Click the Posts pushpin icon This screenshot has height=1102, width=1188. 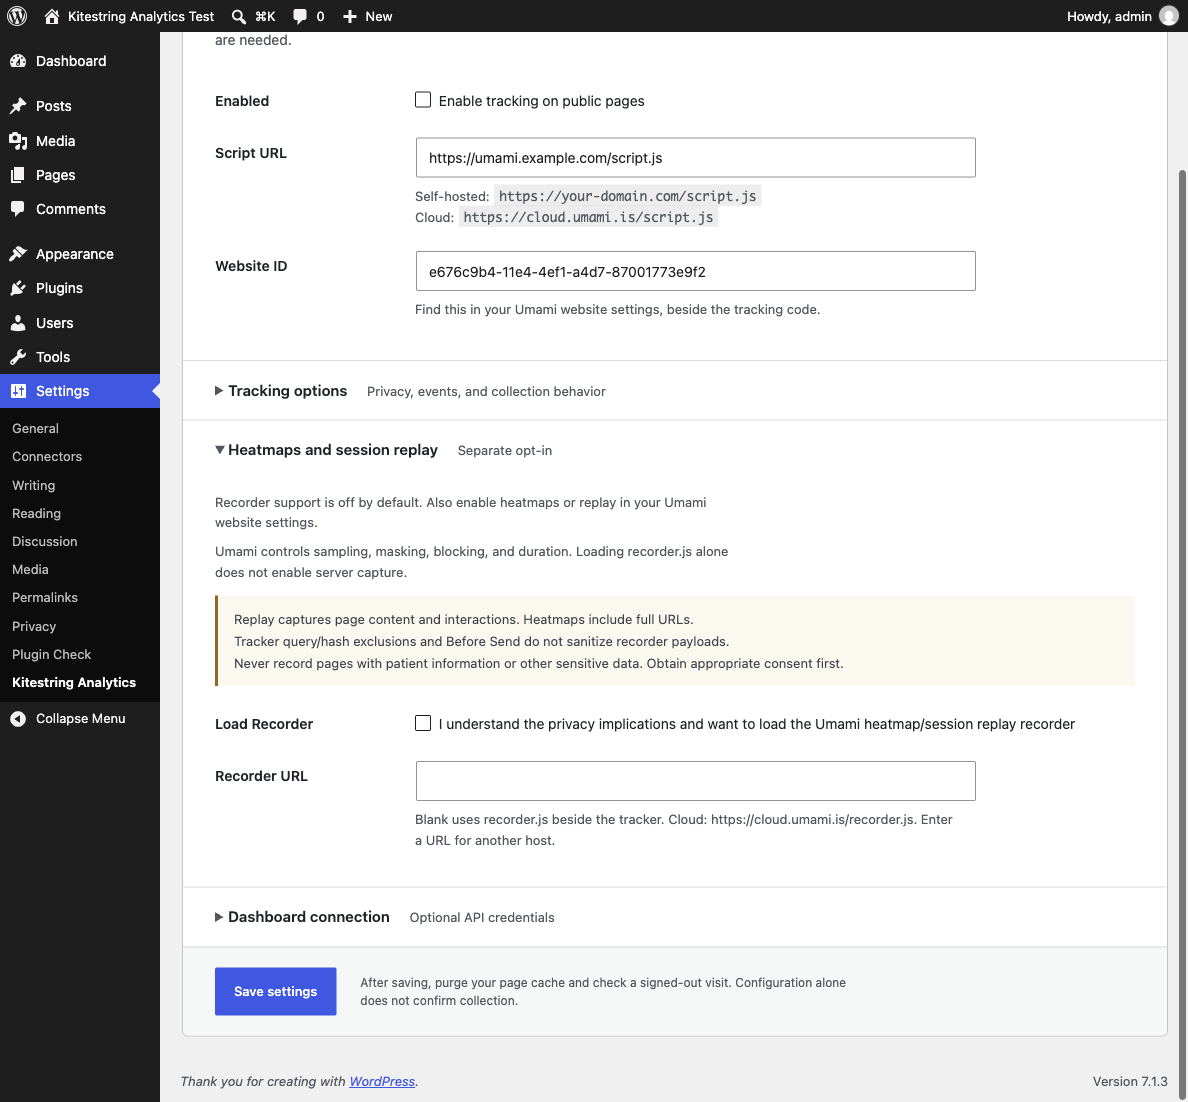[x=18, y=106]
